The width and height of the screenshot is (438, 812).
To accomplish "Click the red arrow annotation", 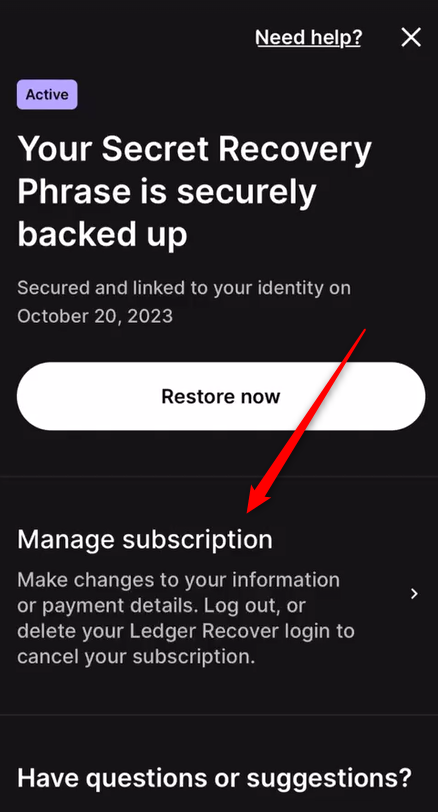I will point(306,420).
